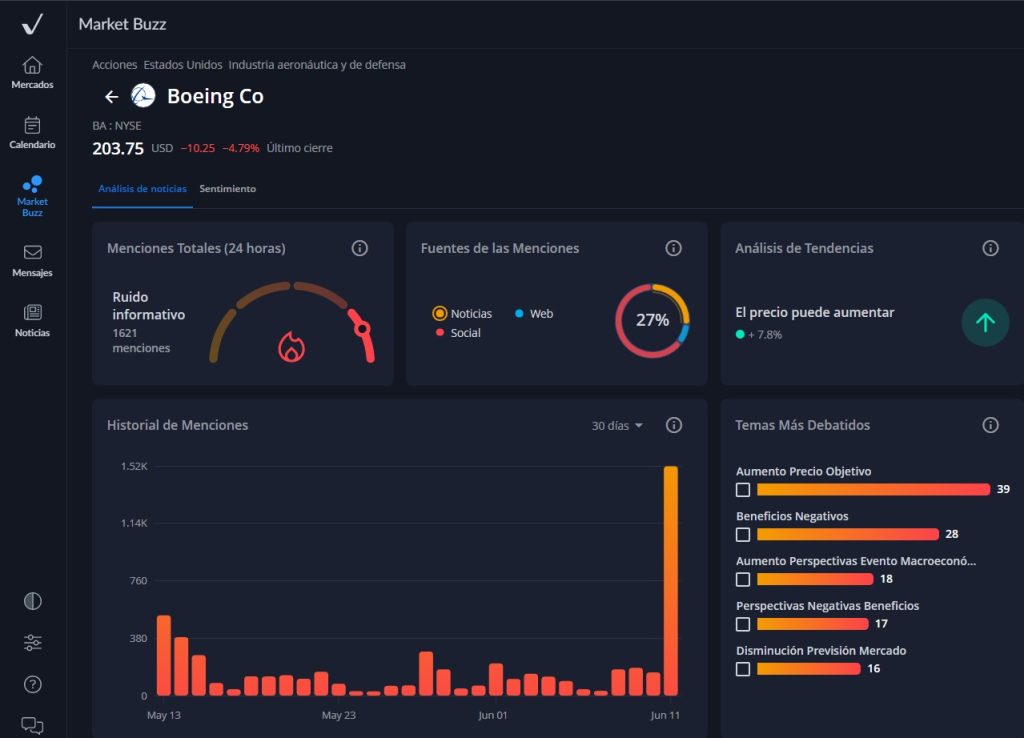
Task: Click the −10.25 price change amount
Action: (x=197, y=148)
